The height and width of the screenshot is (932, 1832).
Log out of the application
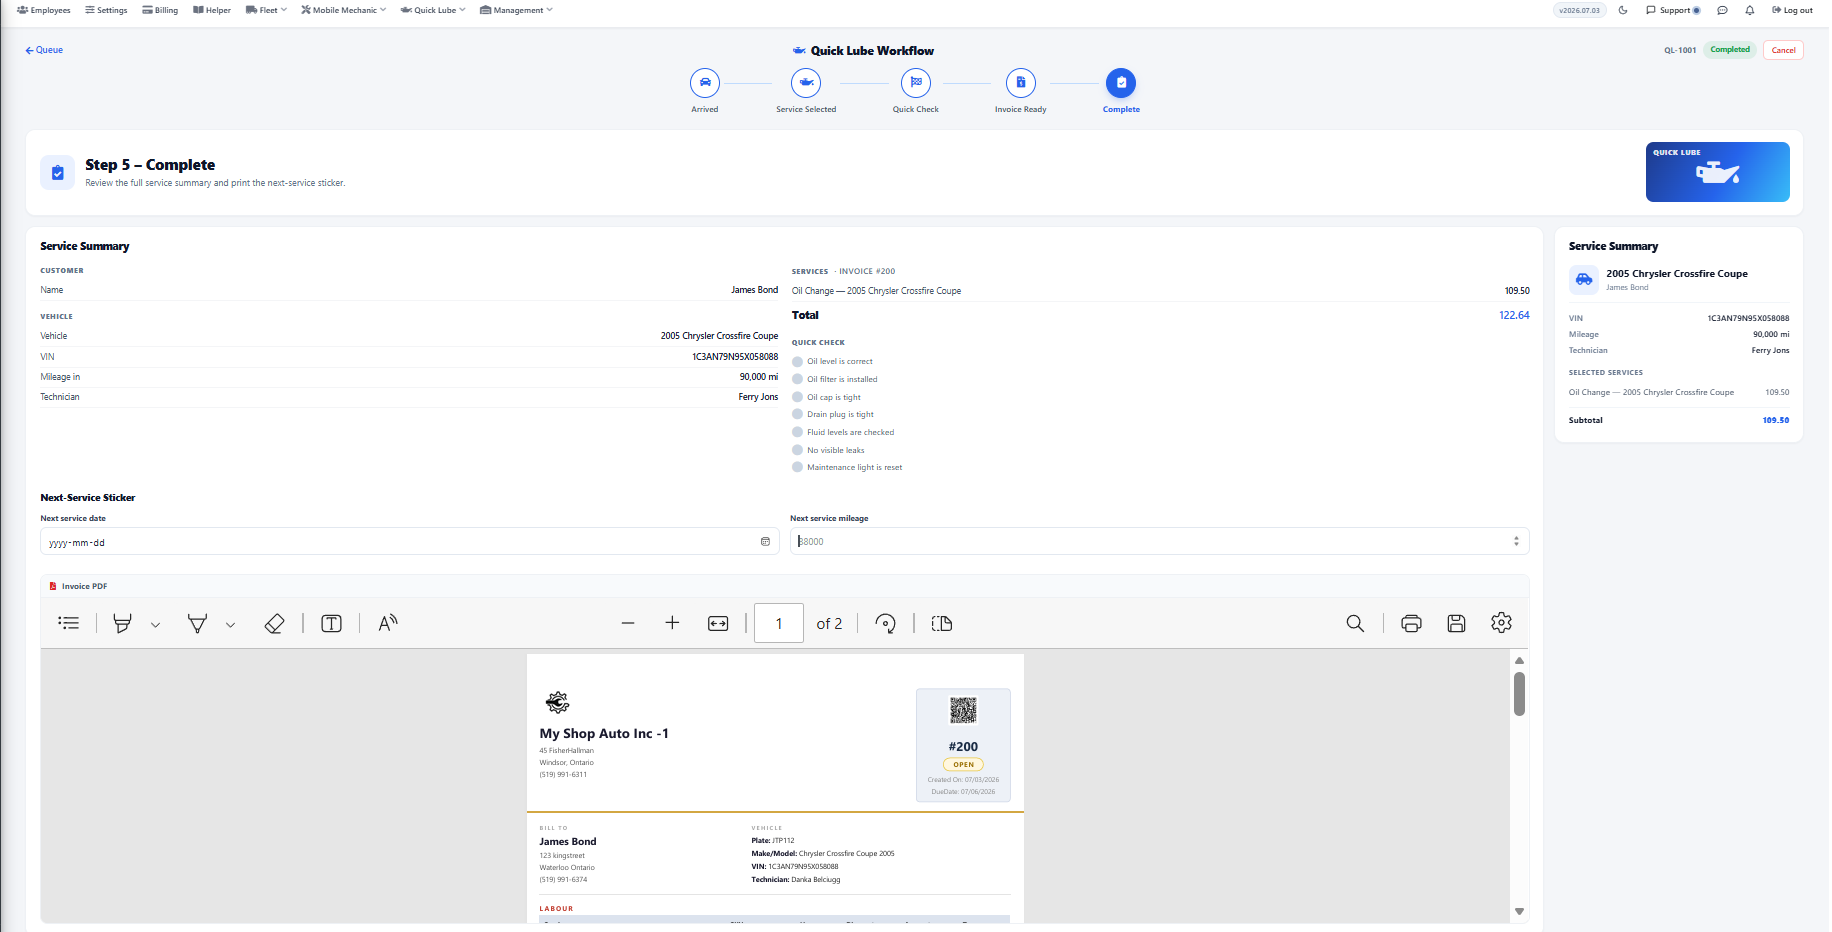(x=1792, y=10)
